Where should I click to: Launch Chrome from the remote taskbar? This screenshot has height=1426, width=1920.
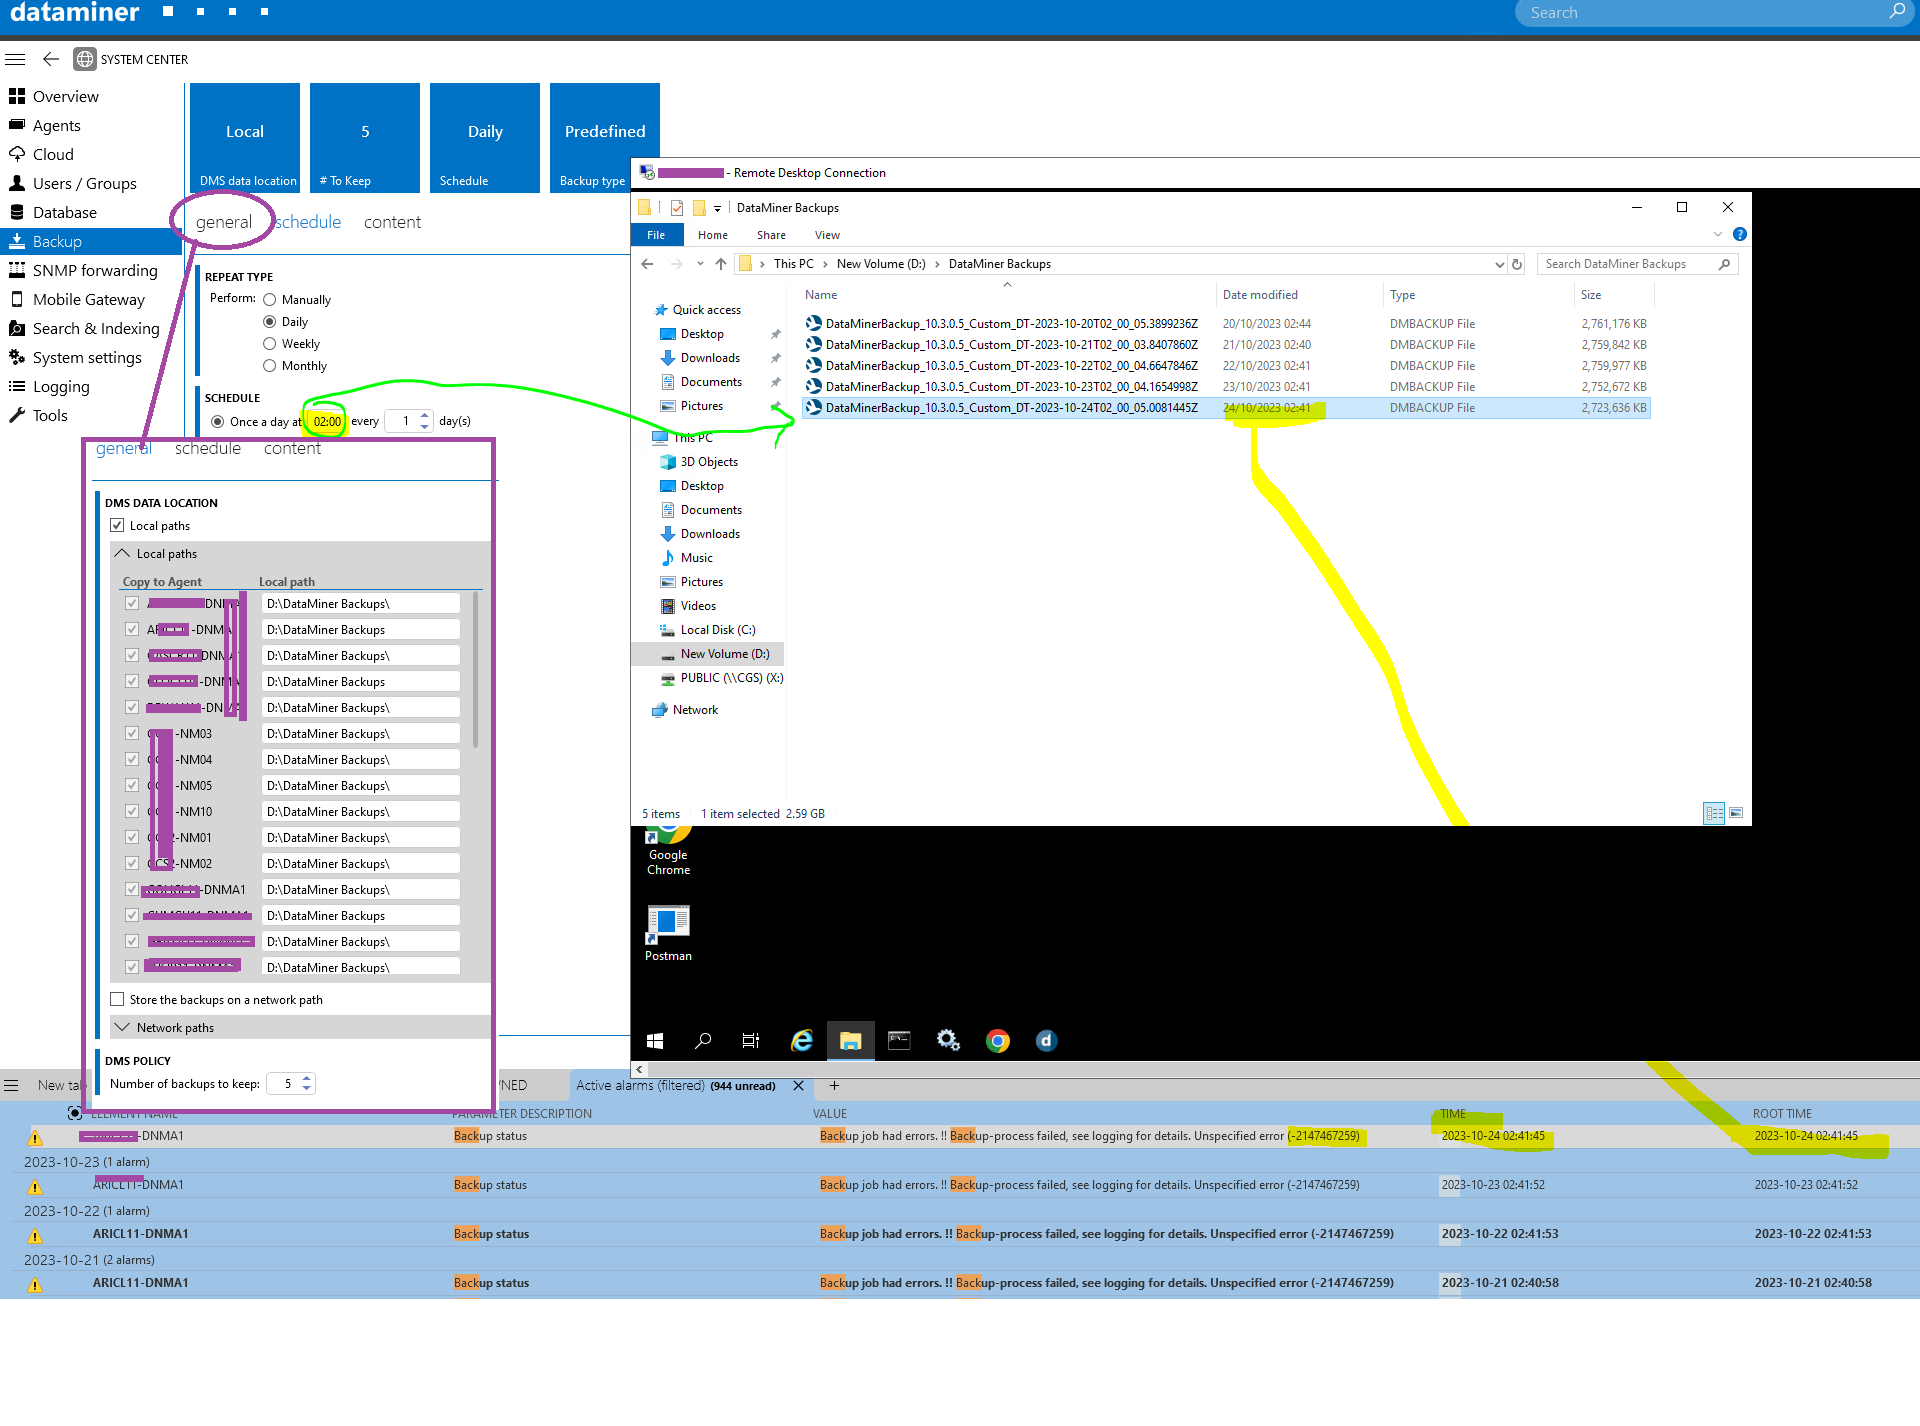pyautogui.click(x=997, y=1041)
